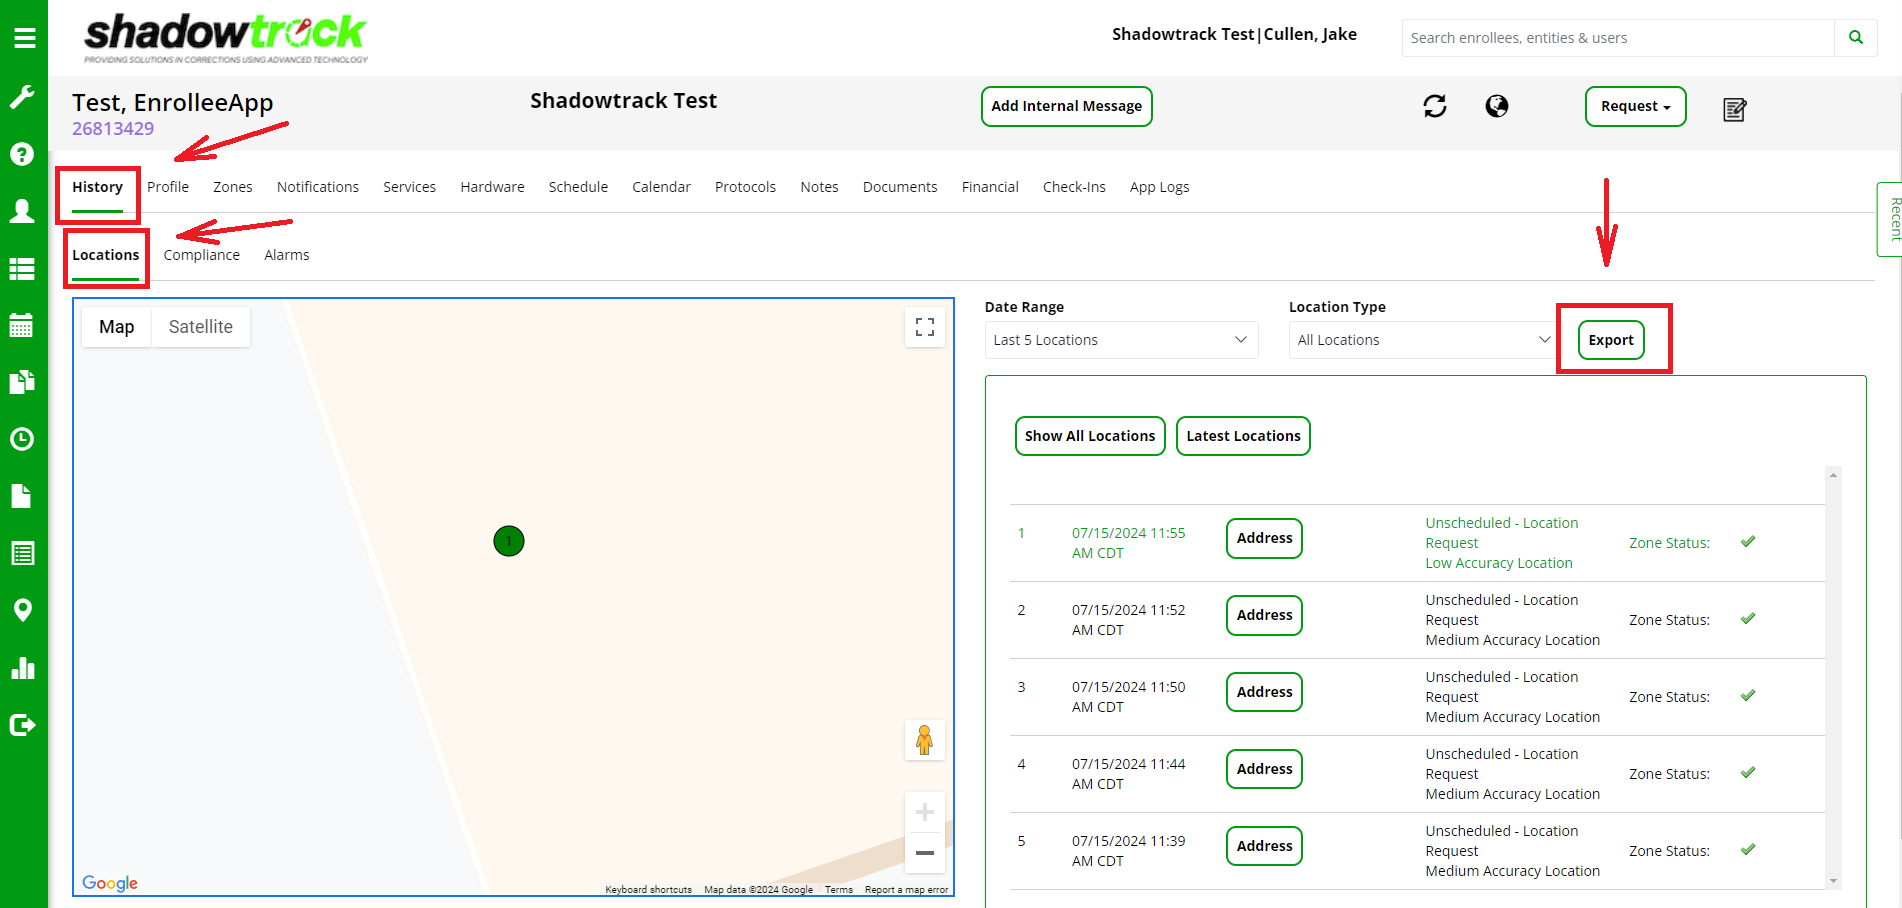Click the clock sidebar icon
The height and width of the screenshot is (908, 1902).
(x=22, y=439)
